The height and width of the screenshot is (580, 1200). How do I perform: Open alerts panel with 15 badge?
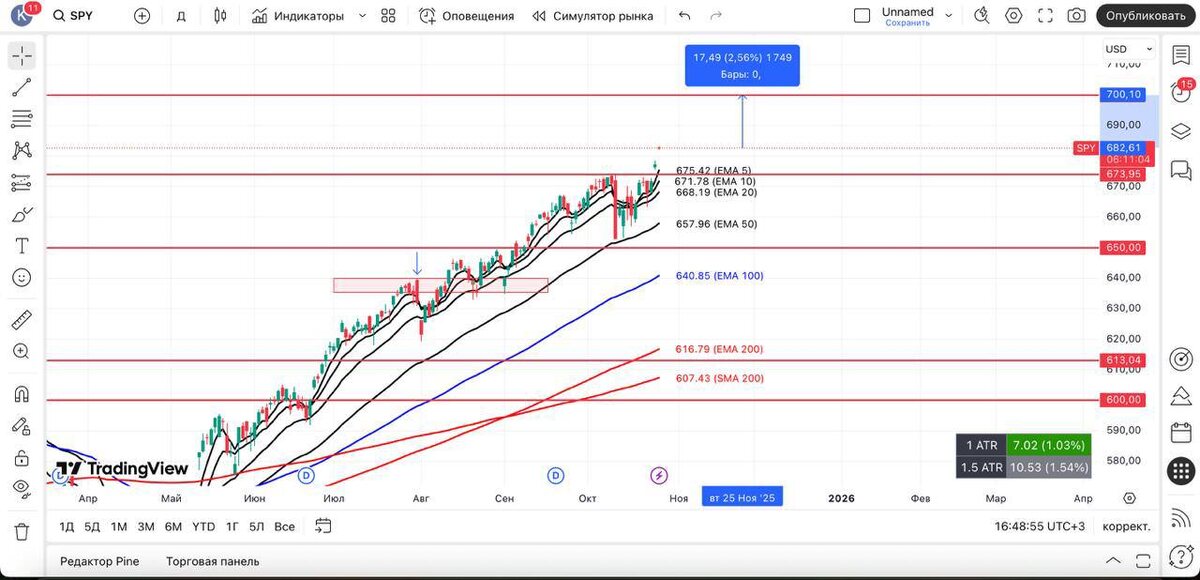click(x=1180, y=93)
